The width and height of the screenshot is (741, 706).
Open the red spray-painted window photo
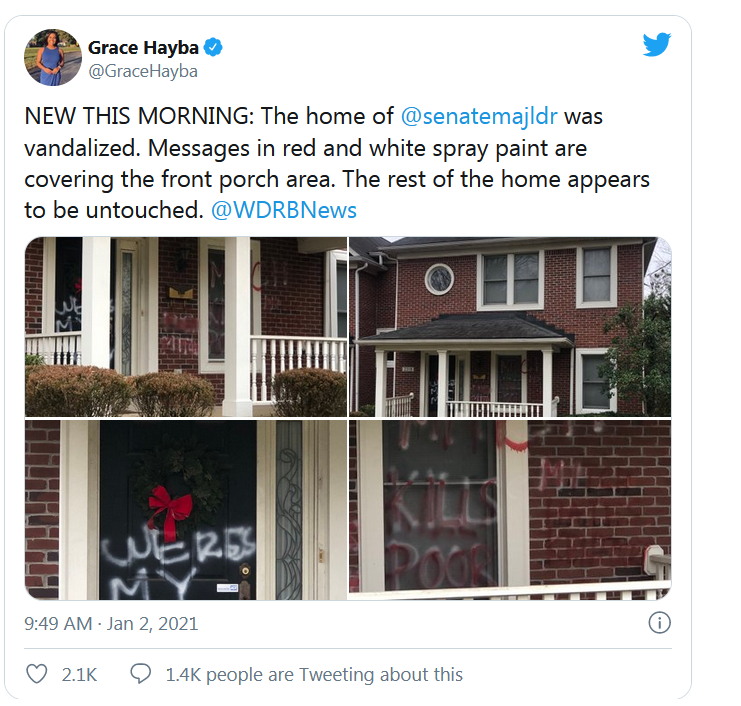tap(510, 510)
